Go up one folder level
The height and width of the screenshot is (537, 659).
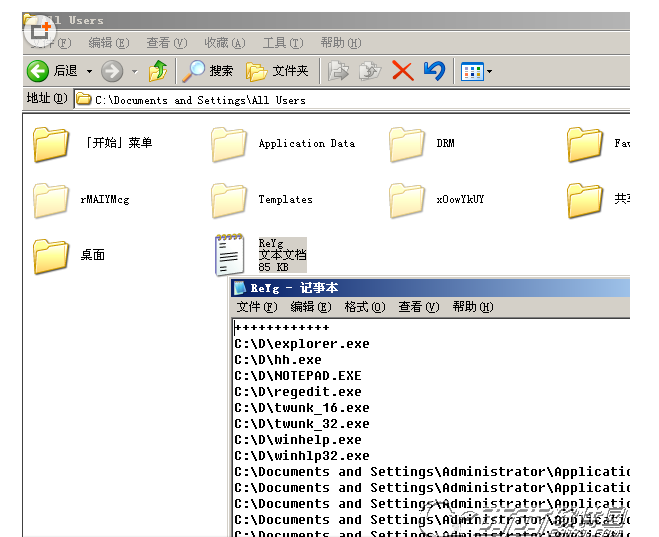[x=158, y=71]
